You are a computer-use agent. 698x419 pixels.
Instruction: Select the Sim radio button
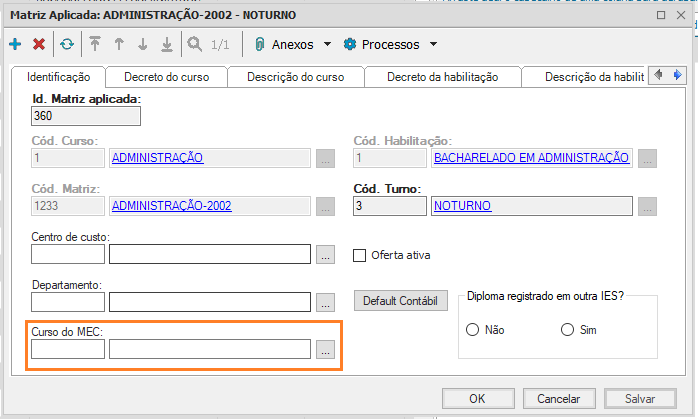(x=568, y=329)
